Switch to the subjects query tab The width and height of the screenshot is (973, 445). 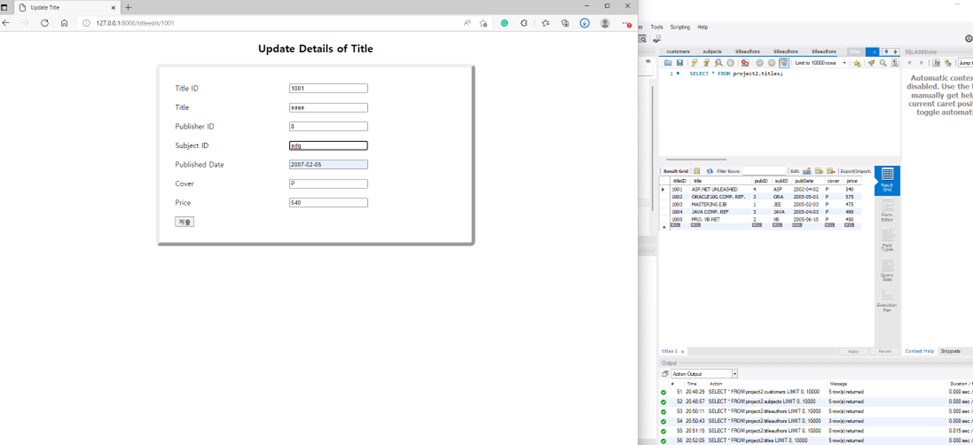[x=712, y=52]
